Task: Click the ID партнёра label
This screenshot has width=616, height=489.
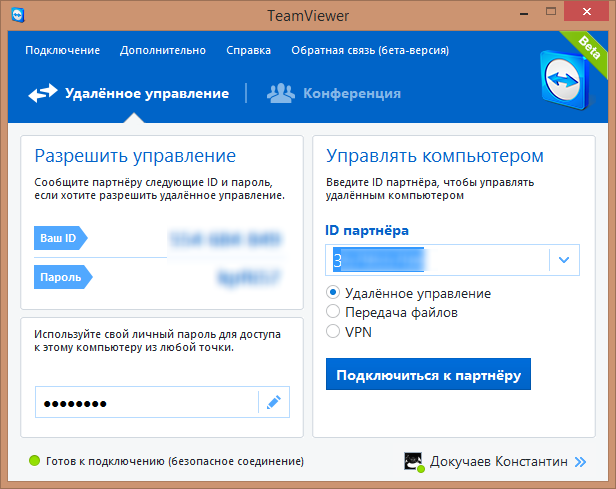Action: pyautogui.click(x=367, y=231)
